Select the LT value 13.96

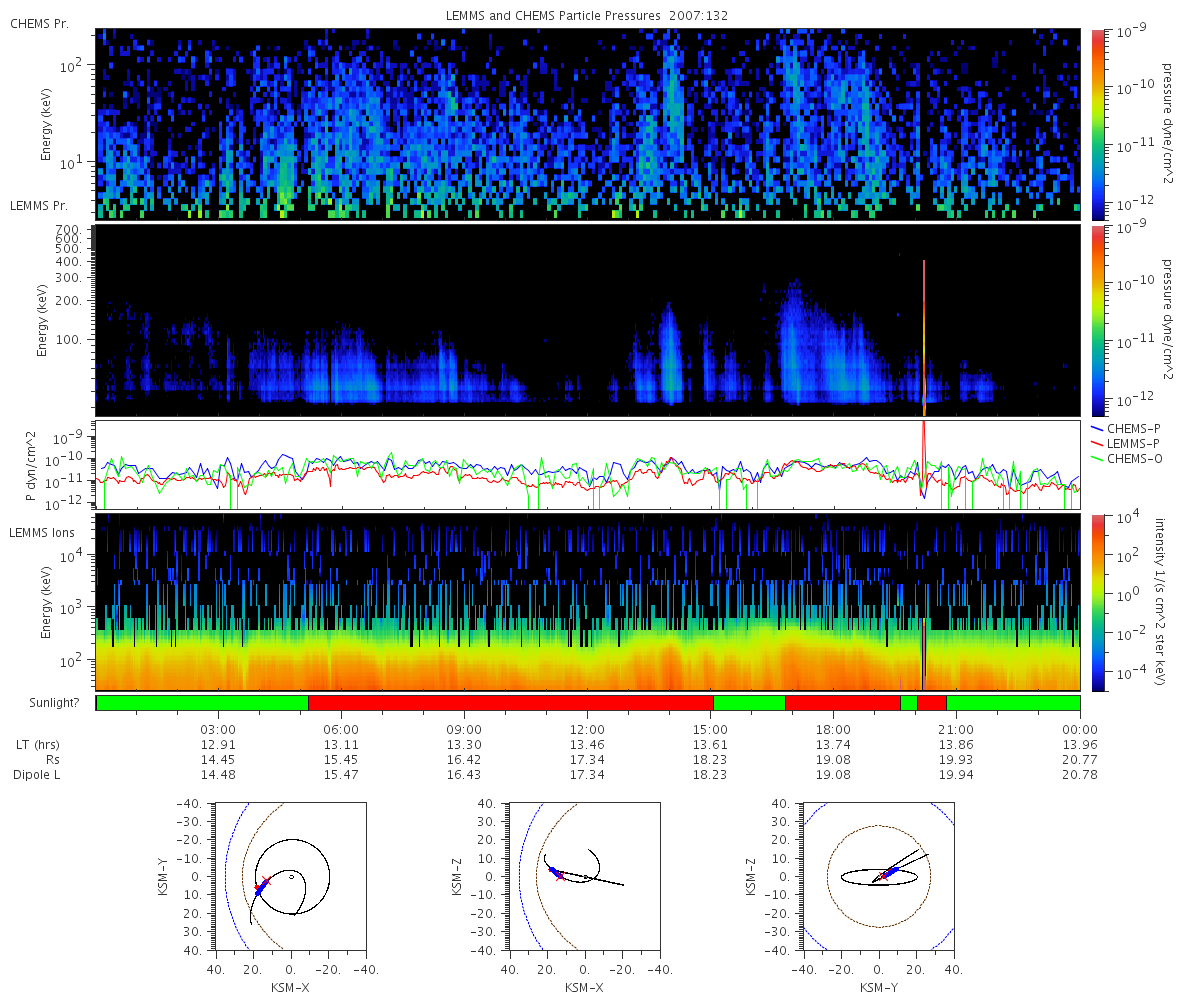(1080, 745)
